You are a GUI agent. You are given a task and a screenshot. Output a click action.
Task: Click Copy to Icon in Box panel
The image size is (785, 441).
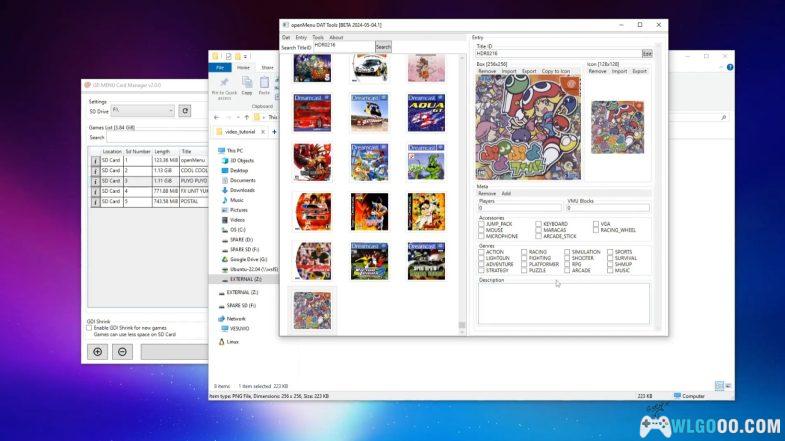pos(556,72)
